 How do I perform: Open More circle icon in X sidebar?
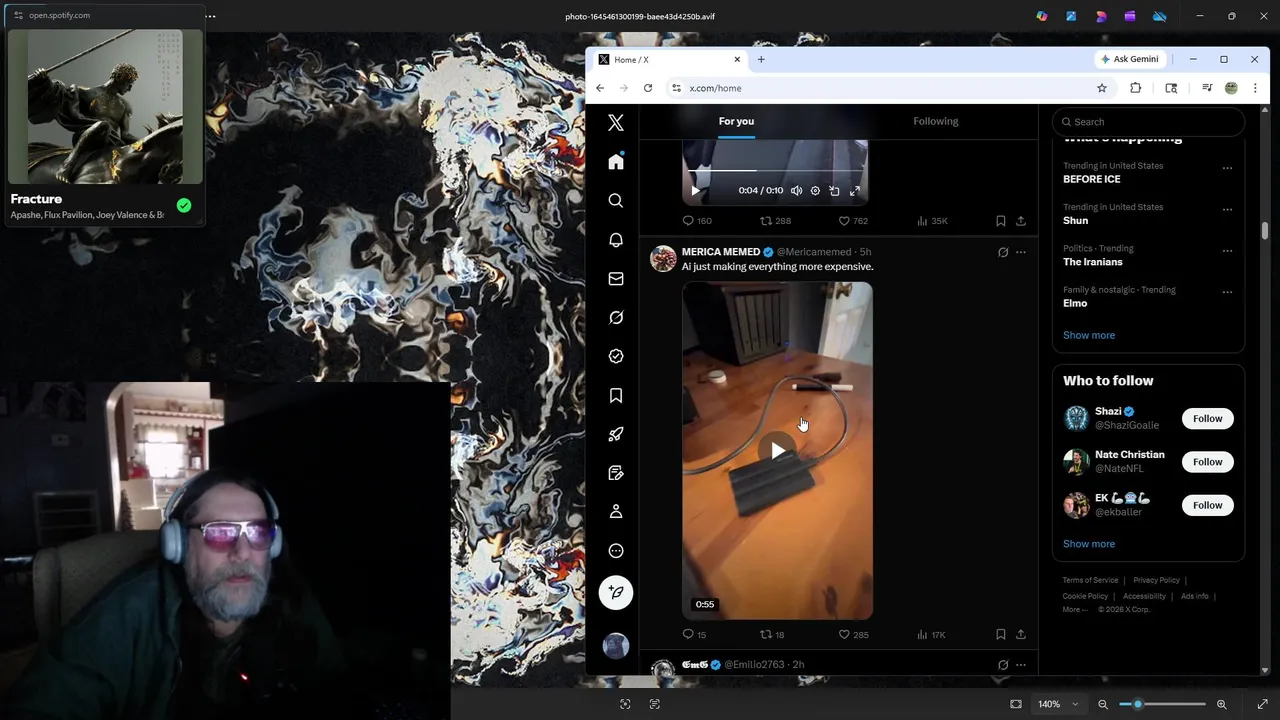pos(616,551)
